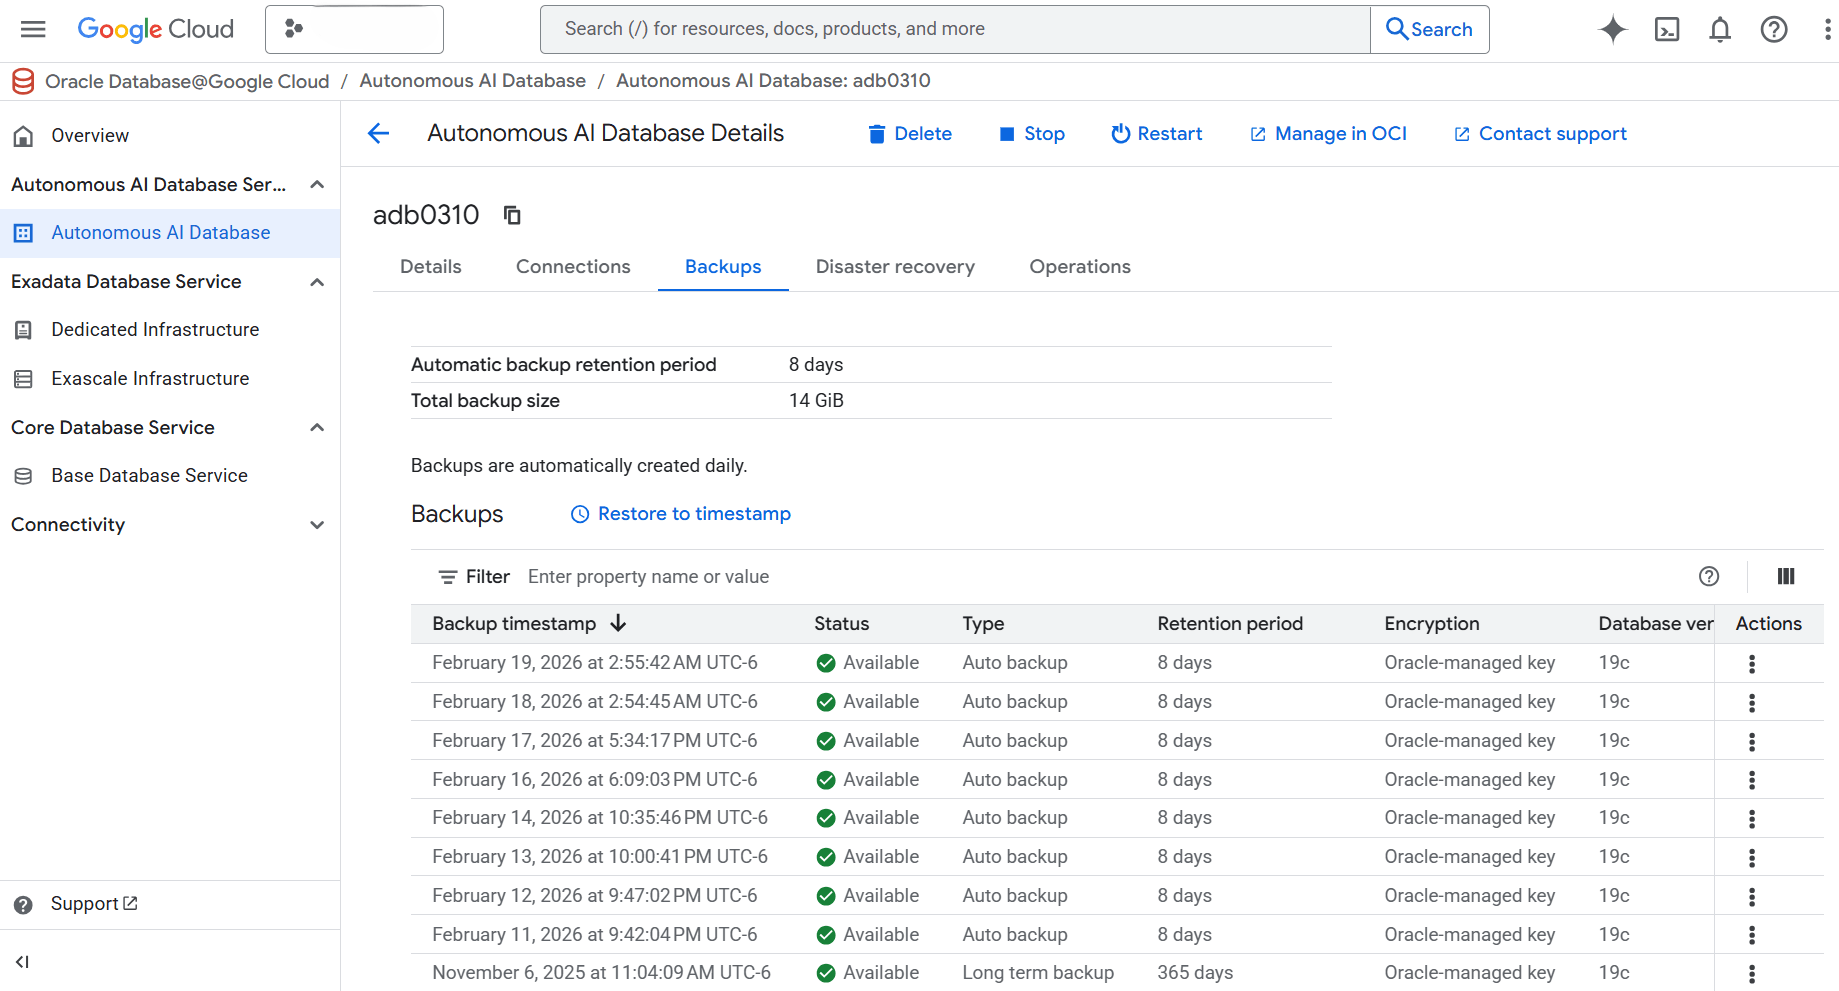Open the Operations tab

pyautogui.click(x=1079, y=266)
